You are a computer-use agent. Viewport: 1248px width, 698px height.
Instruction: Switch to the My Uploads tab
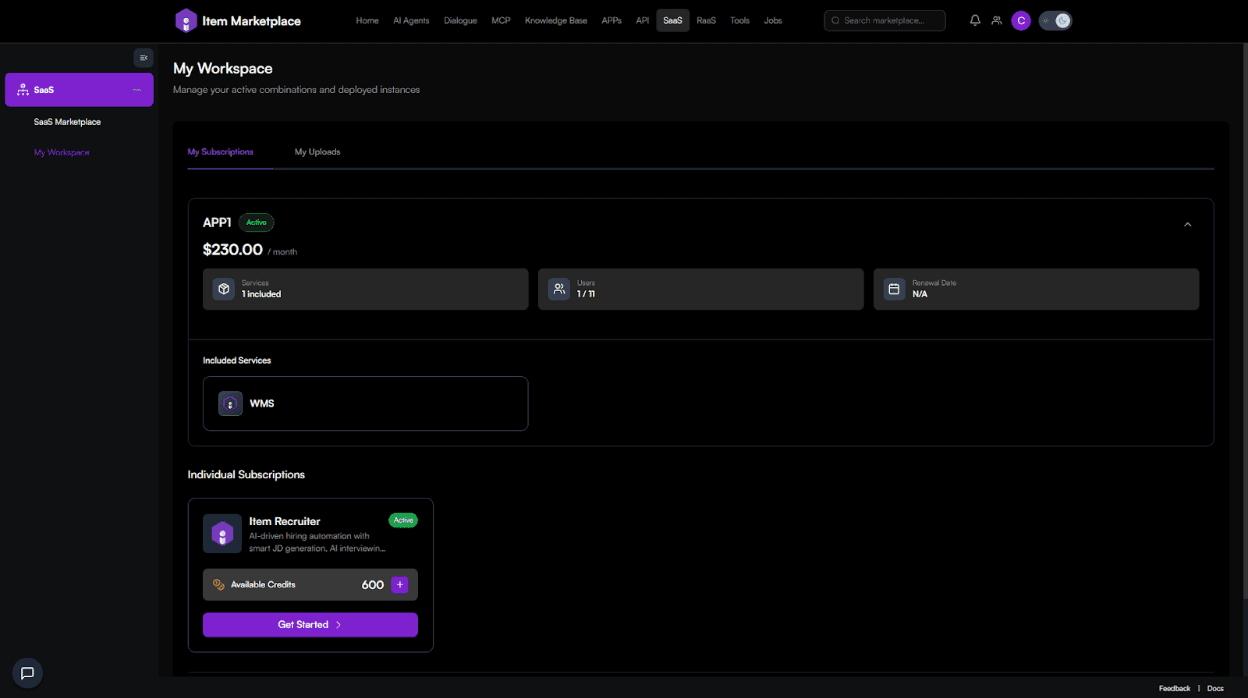tap(317, 152)
